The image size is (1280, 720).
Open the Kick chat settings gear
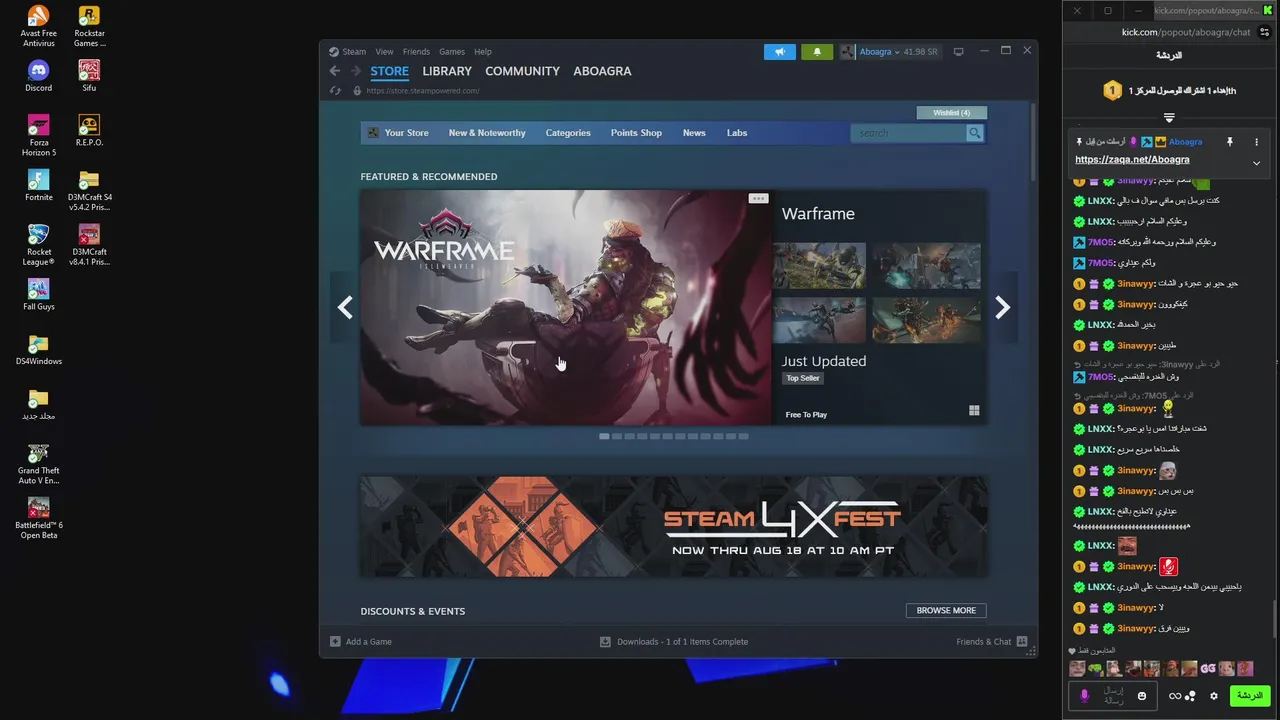pyautogui.click(x=1214, y=696)
